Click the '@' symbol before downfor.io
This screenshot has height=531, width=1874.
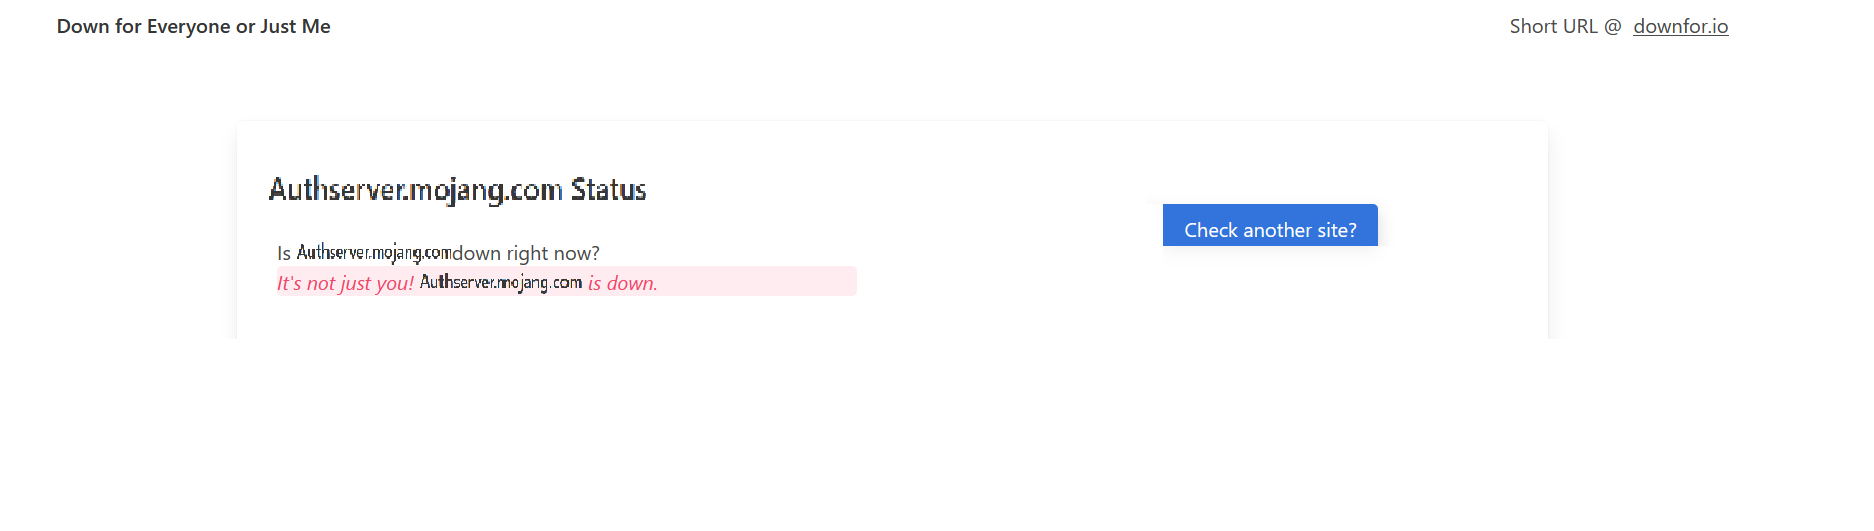(1612, 27)
